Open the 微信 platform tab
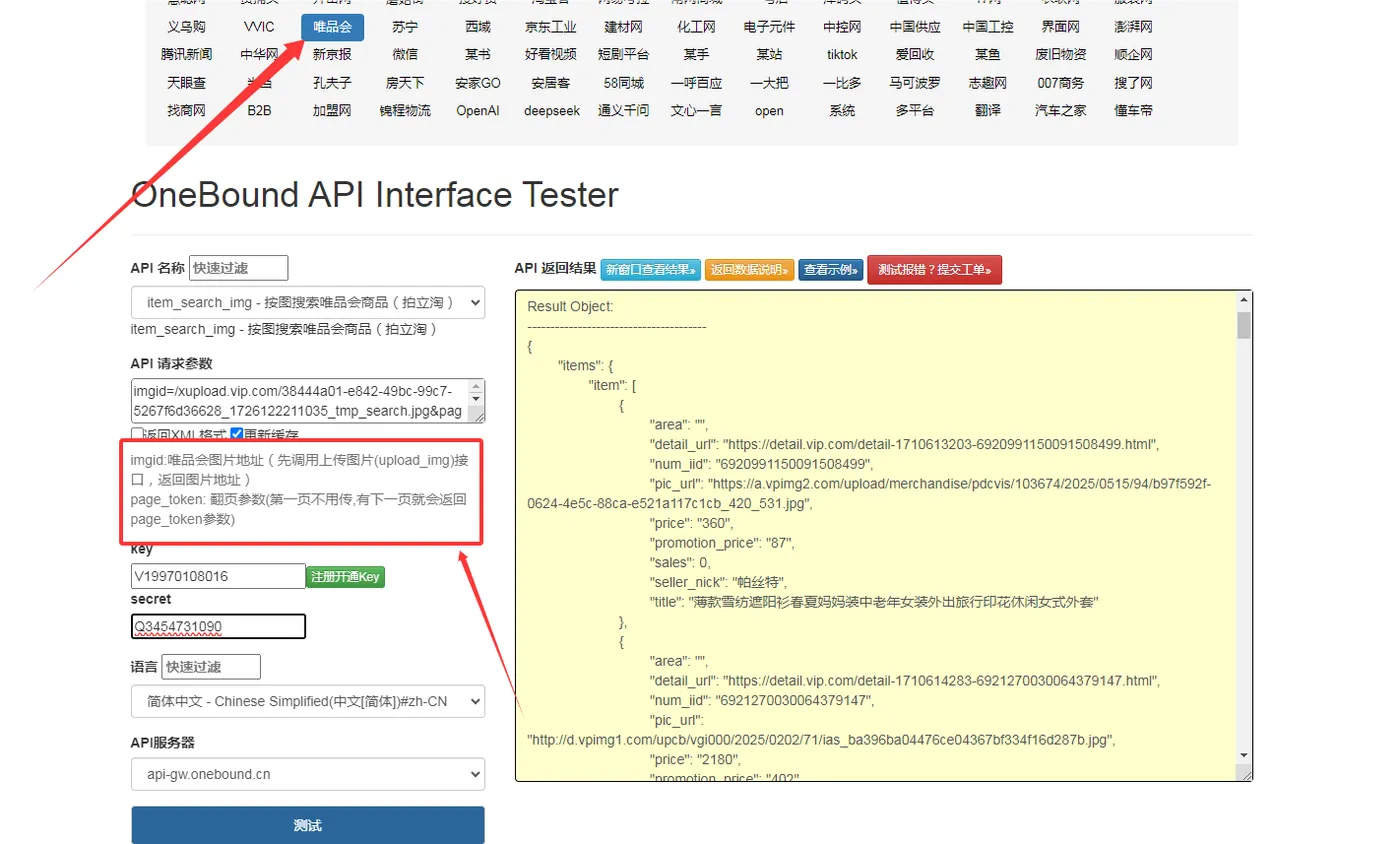 405,55
